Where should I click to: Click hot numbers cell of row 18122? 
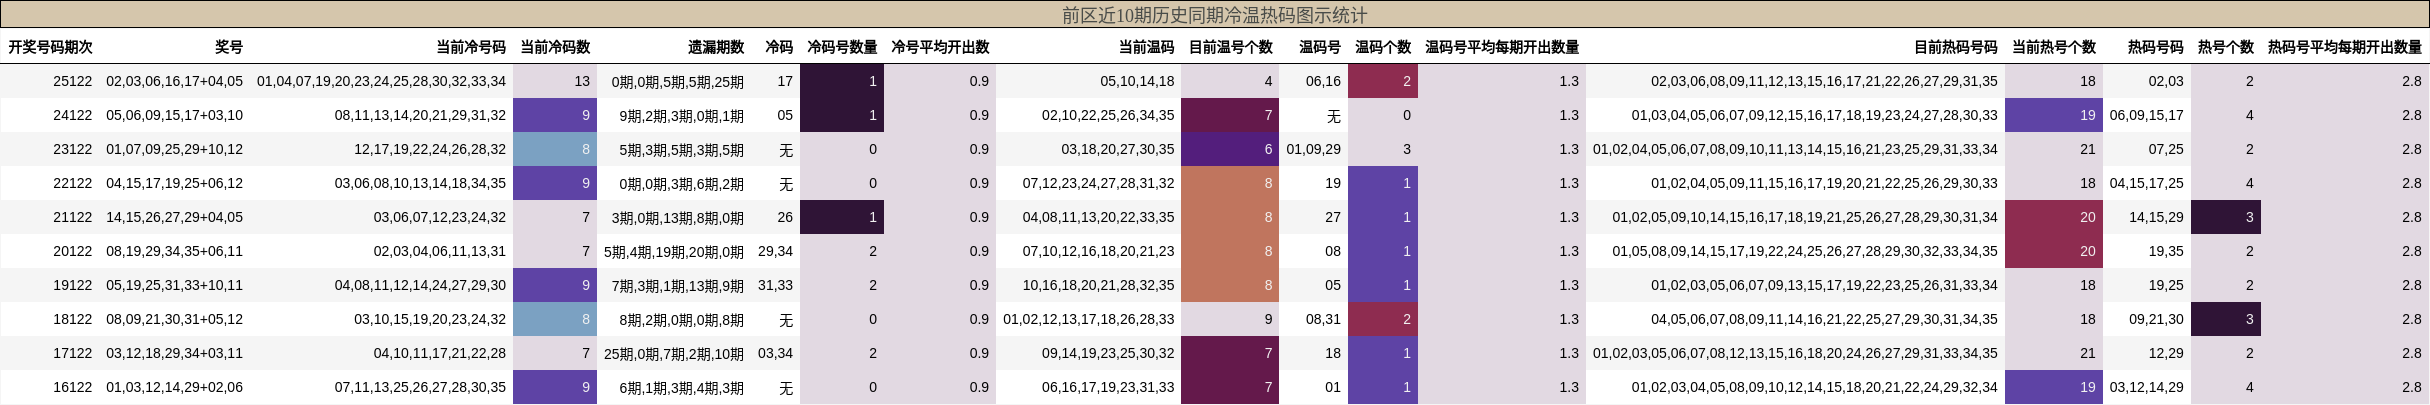pyautogui.click(x=1824, y=319)
